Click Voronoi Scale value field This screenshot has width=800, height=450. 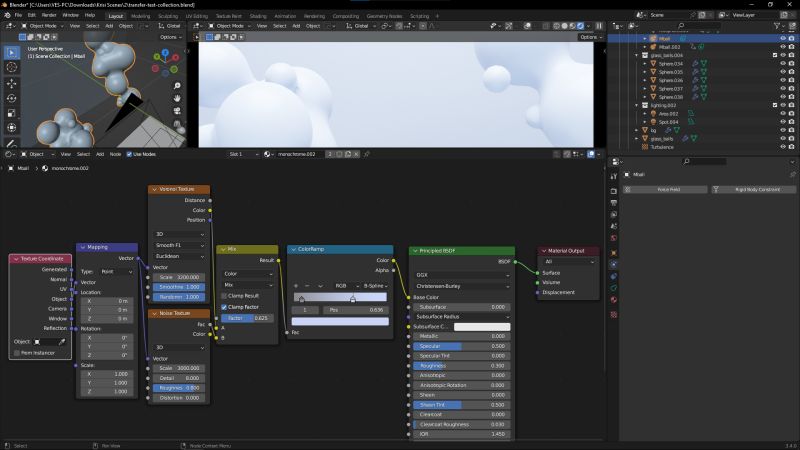(179, 277)
